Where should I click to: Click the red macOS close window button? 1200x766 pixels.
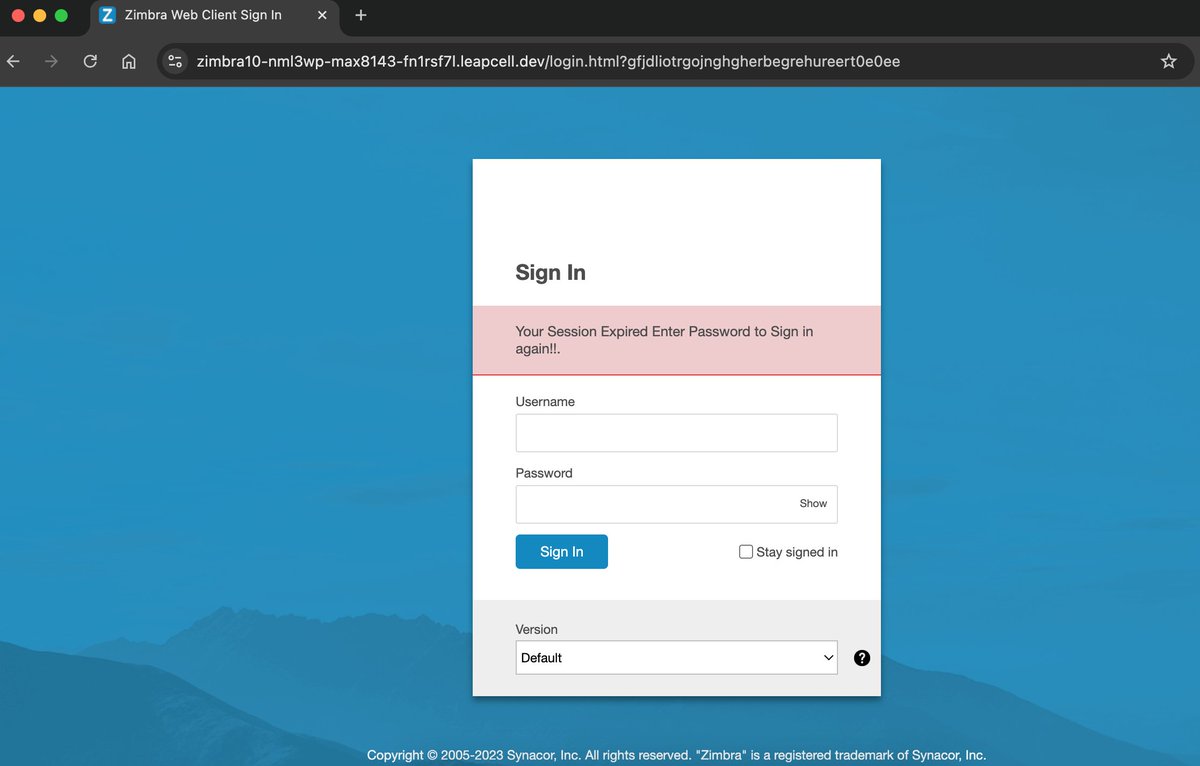[18, 15]
